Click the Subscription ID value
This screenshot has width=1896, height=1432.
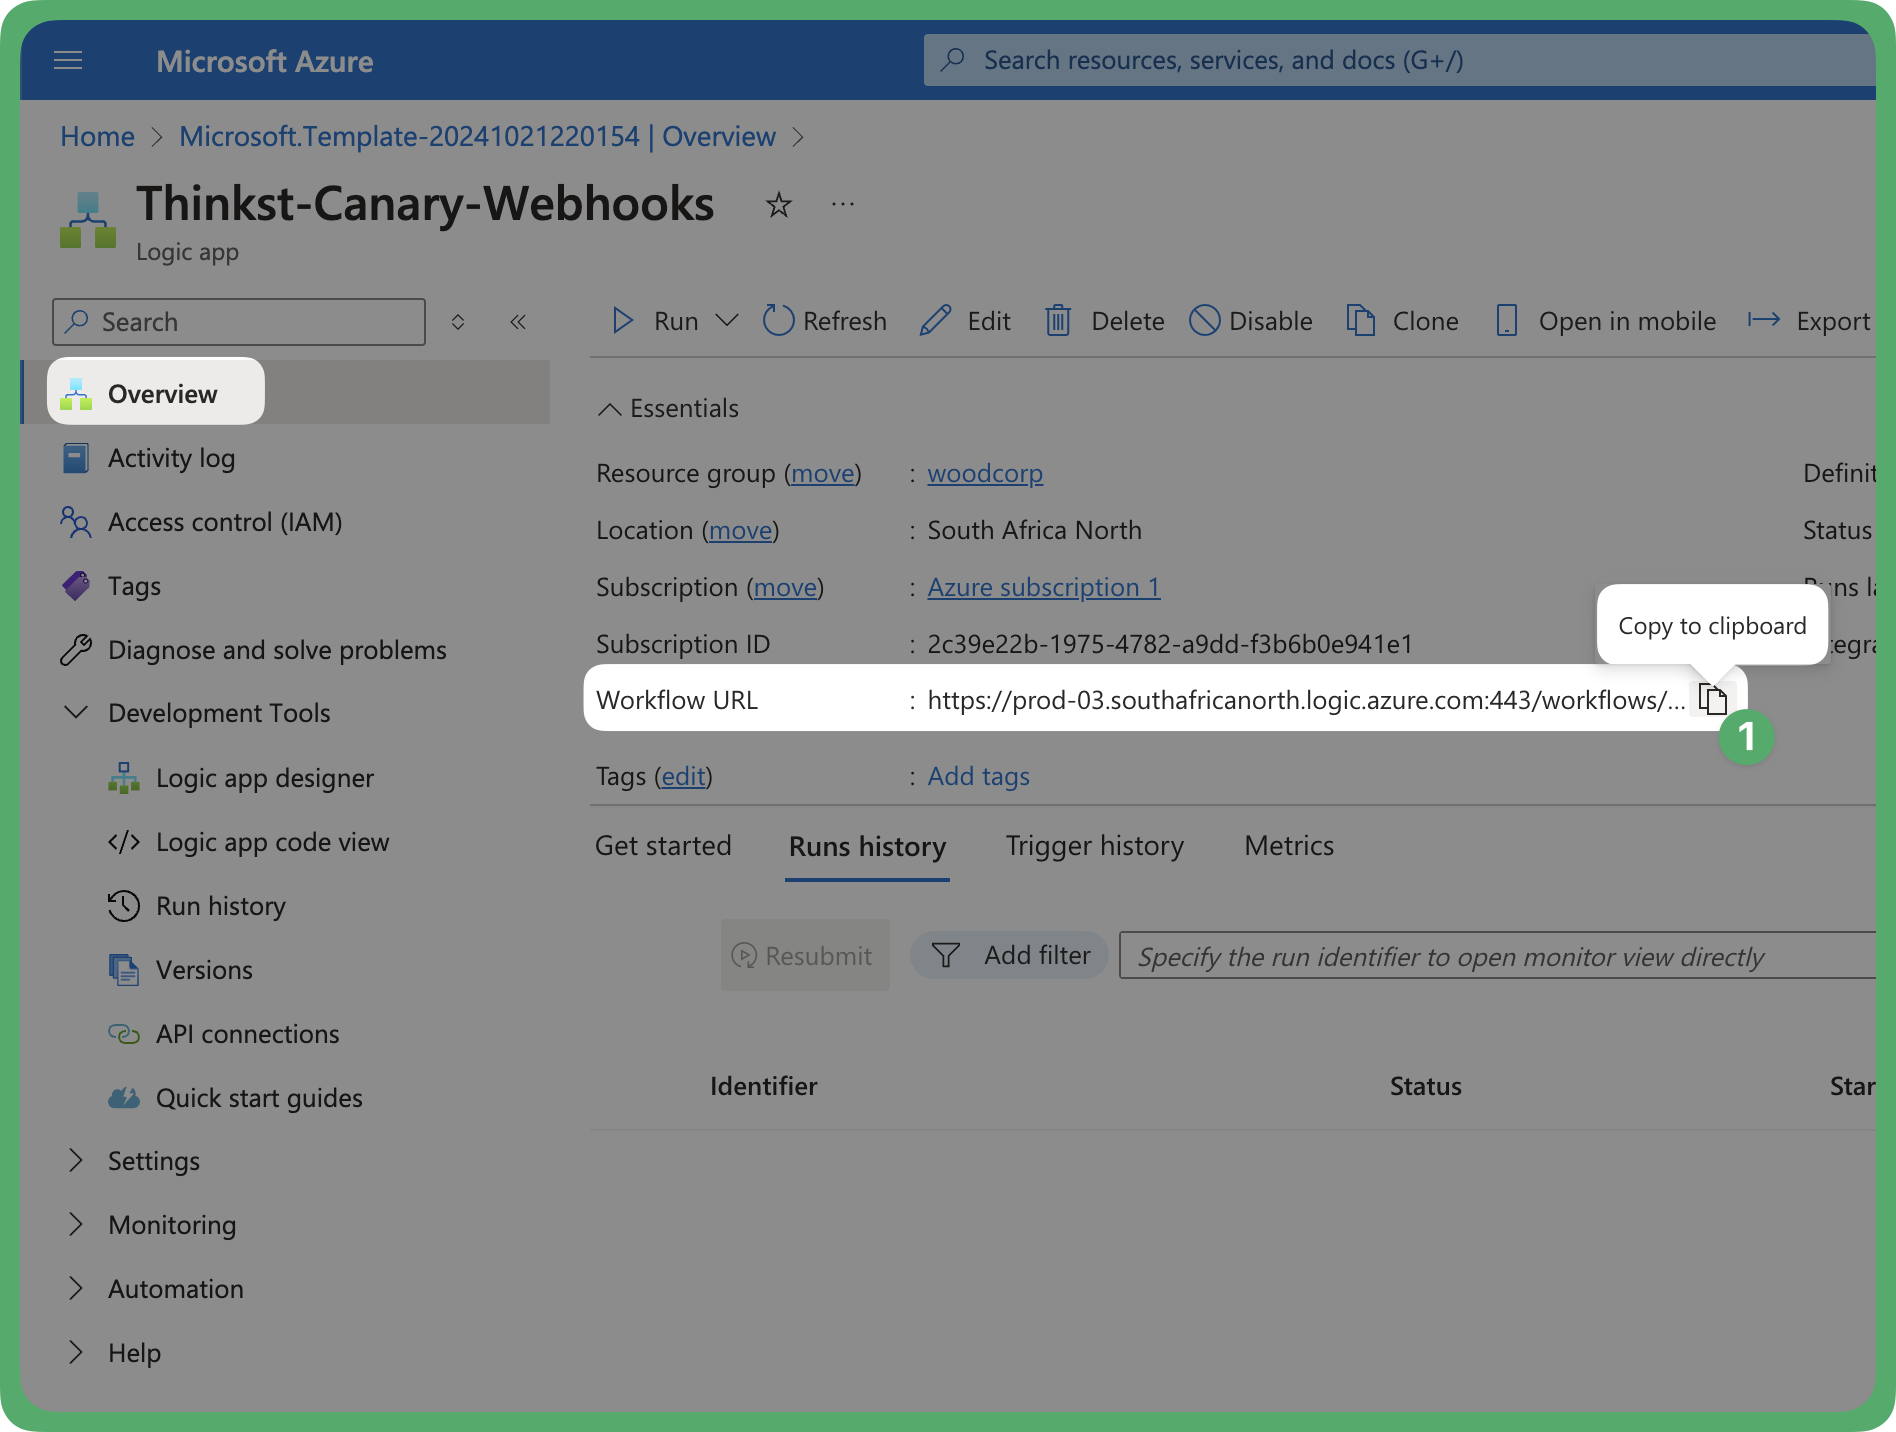click(x=1170, y=644)
